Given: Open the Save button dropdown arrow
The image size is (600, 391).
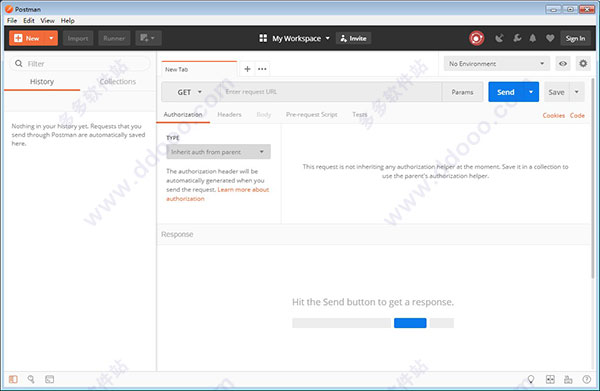Looking at the screenshot, I should [x=577, y=92].
